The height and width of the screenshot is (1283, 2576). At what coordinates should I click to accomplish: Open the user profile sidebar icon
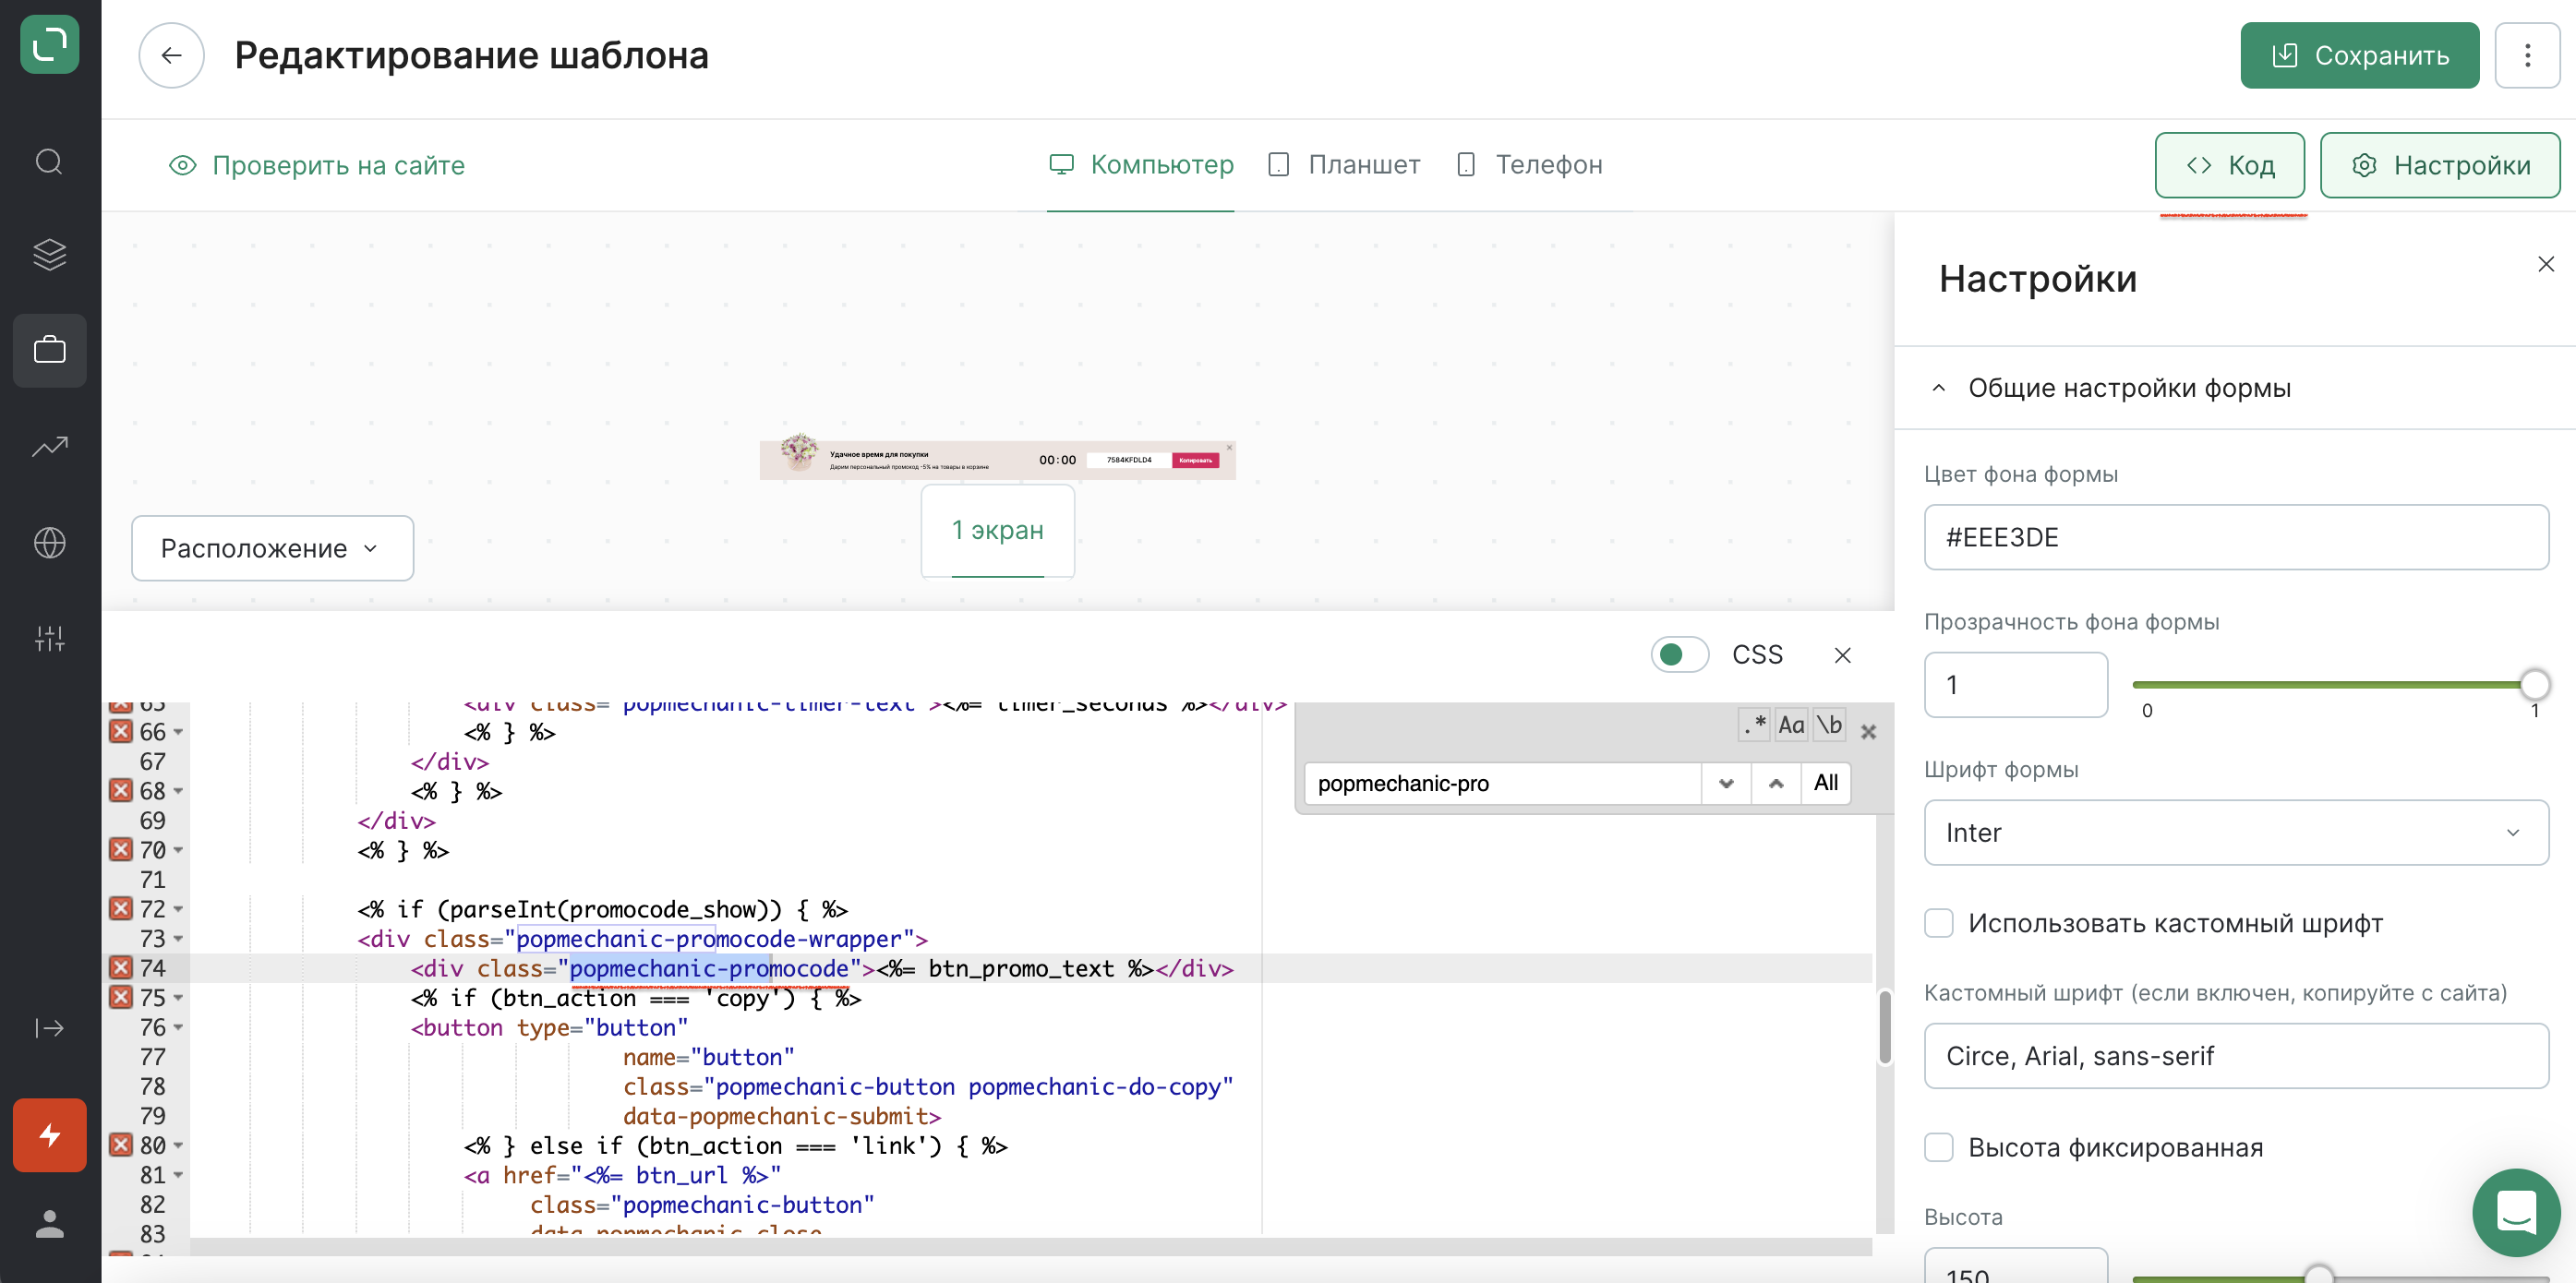point(49,1223)
